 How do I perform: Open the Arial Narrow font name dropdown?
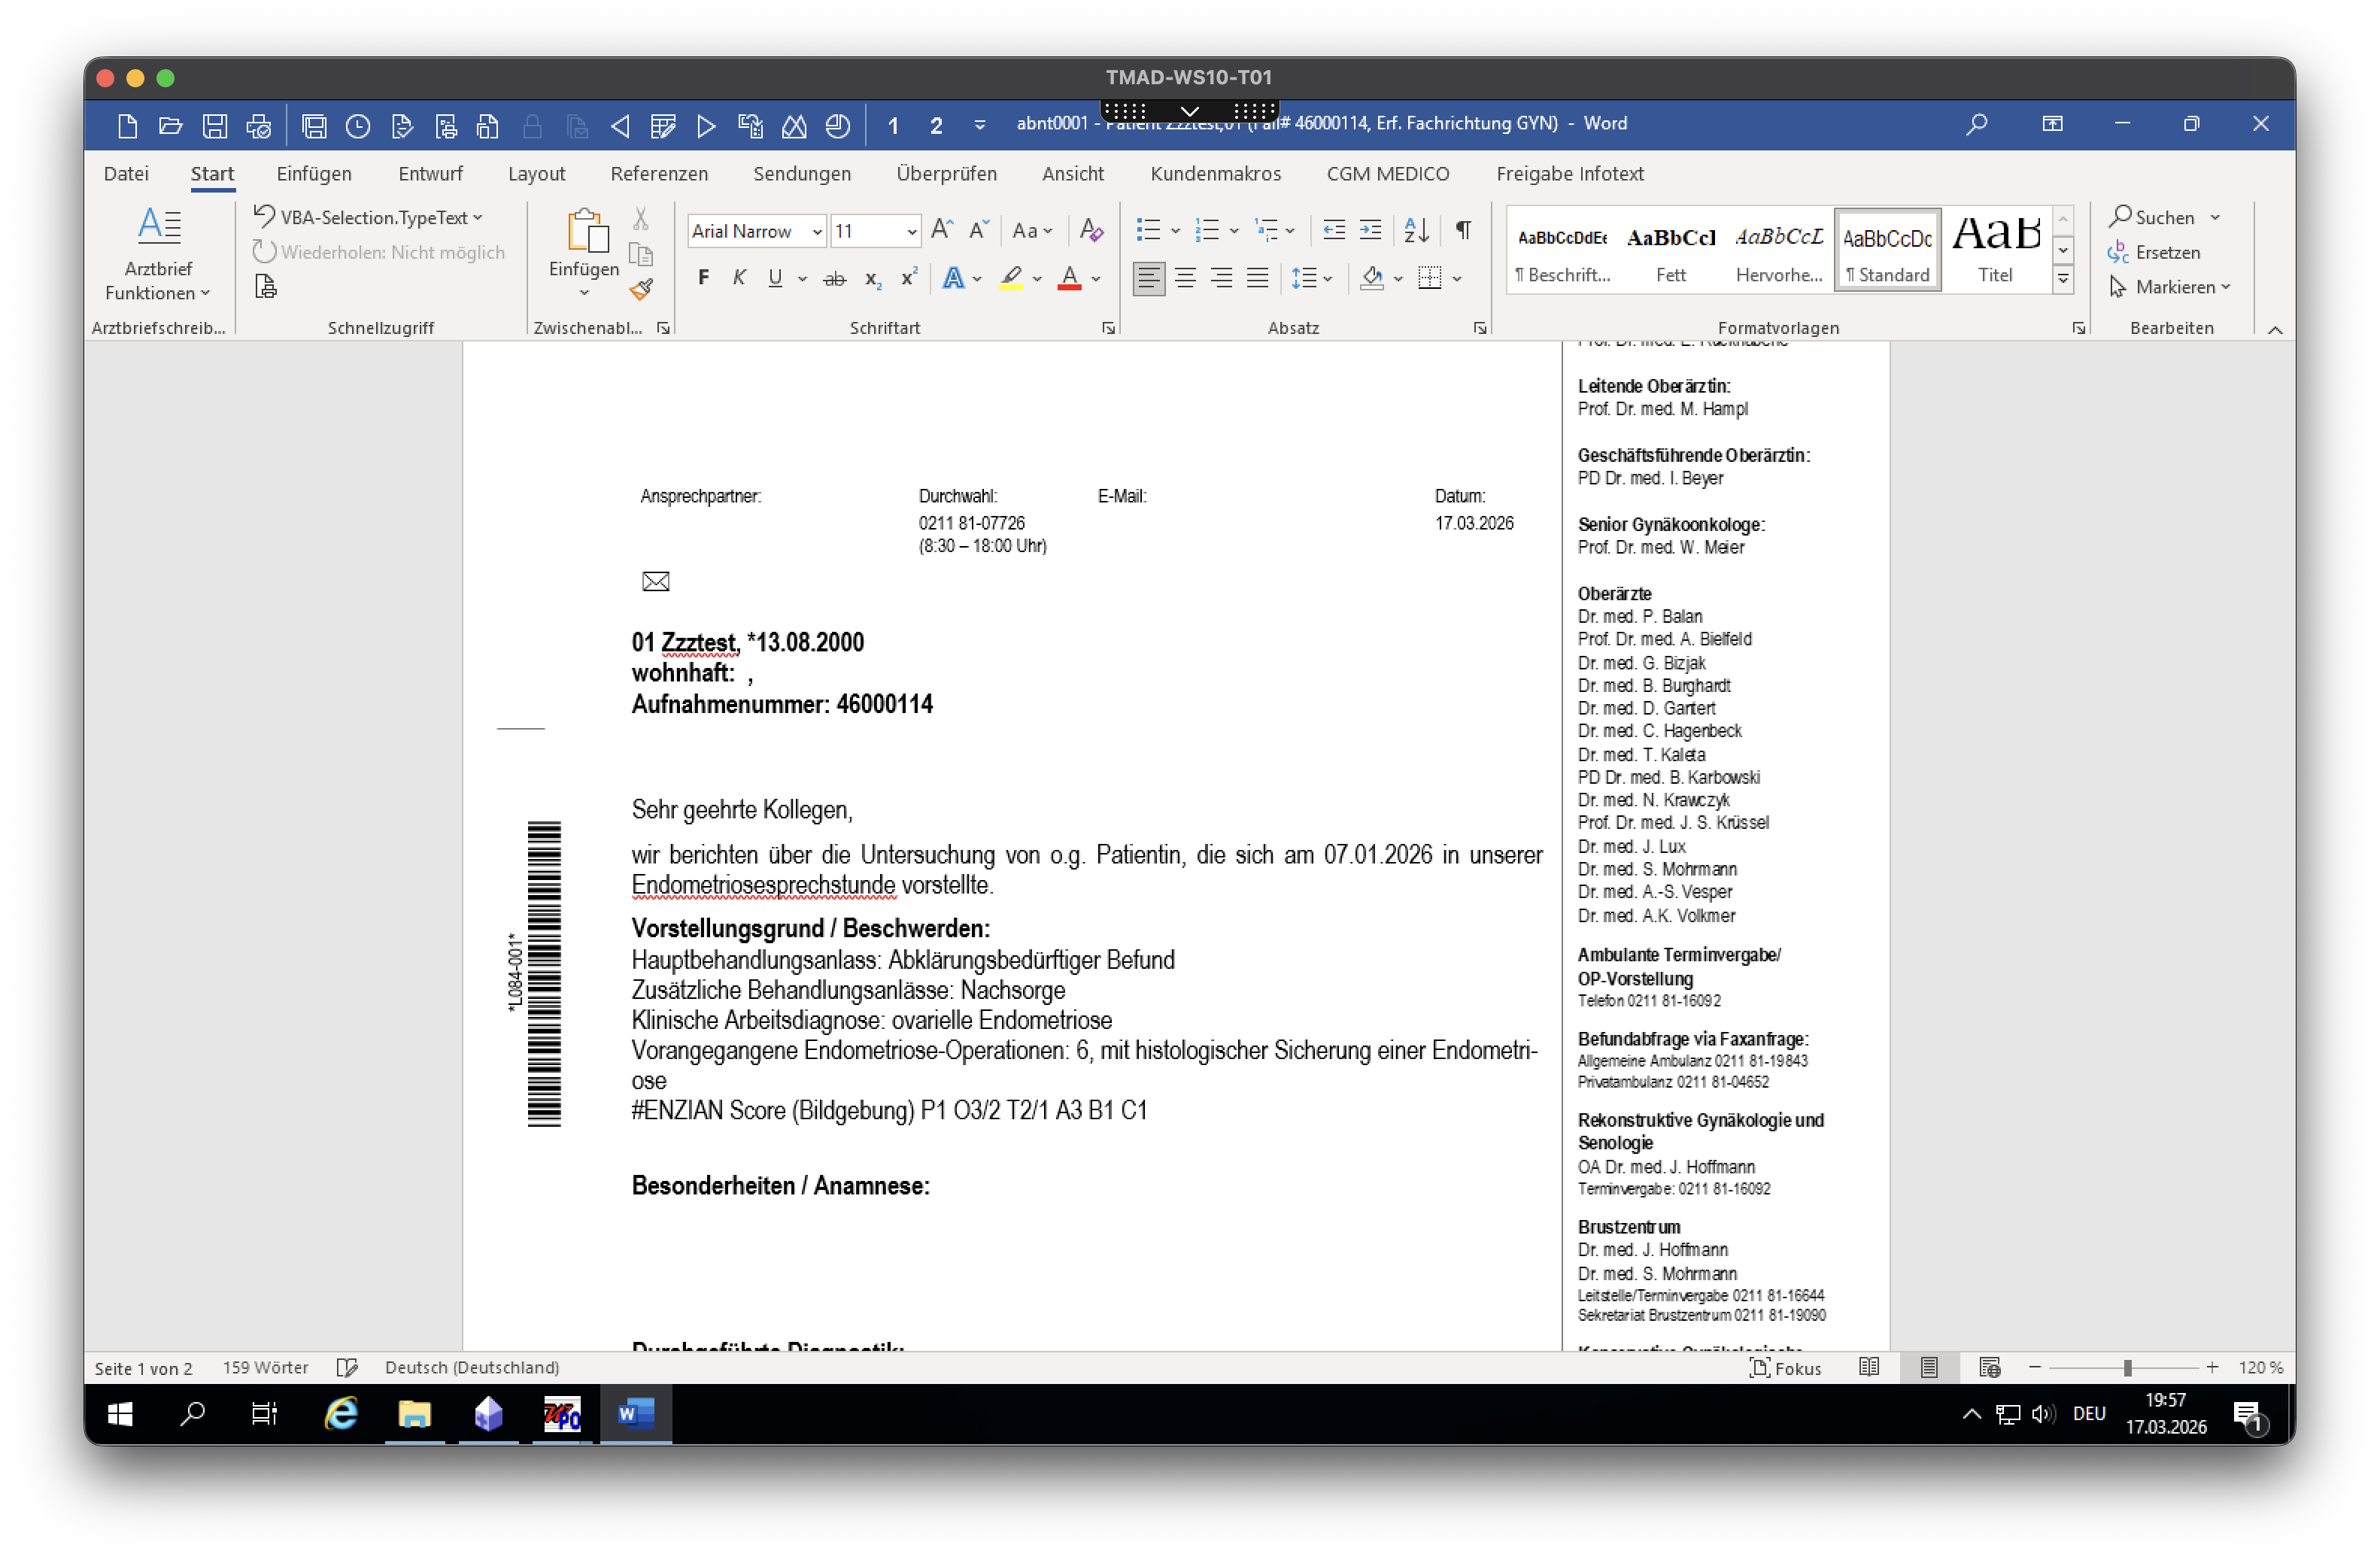click(817, 231)
